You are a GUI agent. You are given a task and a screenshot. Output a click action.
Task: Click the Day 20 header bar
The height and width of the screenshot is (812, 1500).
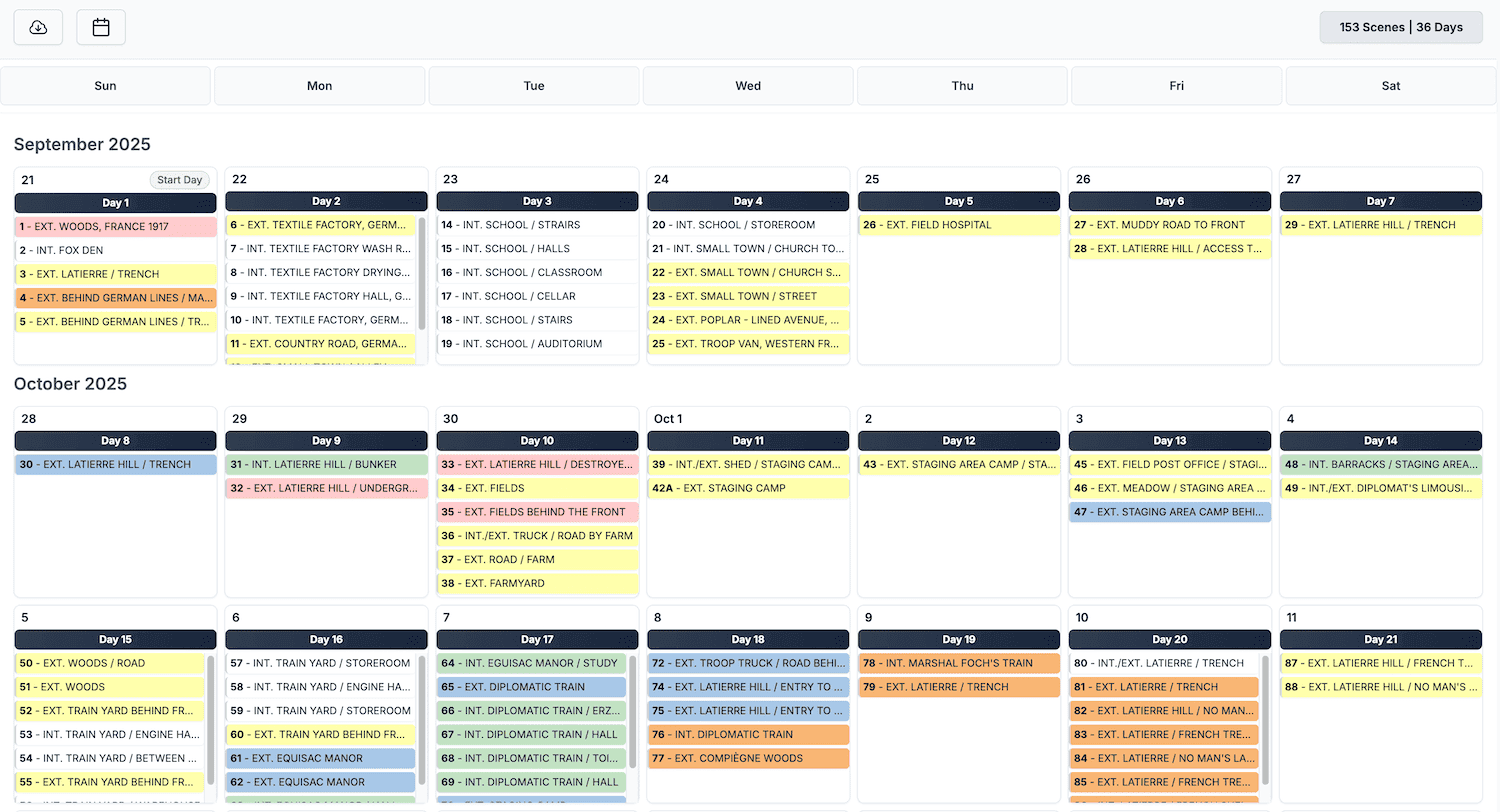(x=1170, y=639)
